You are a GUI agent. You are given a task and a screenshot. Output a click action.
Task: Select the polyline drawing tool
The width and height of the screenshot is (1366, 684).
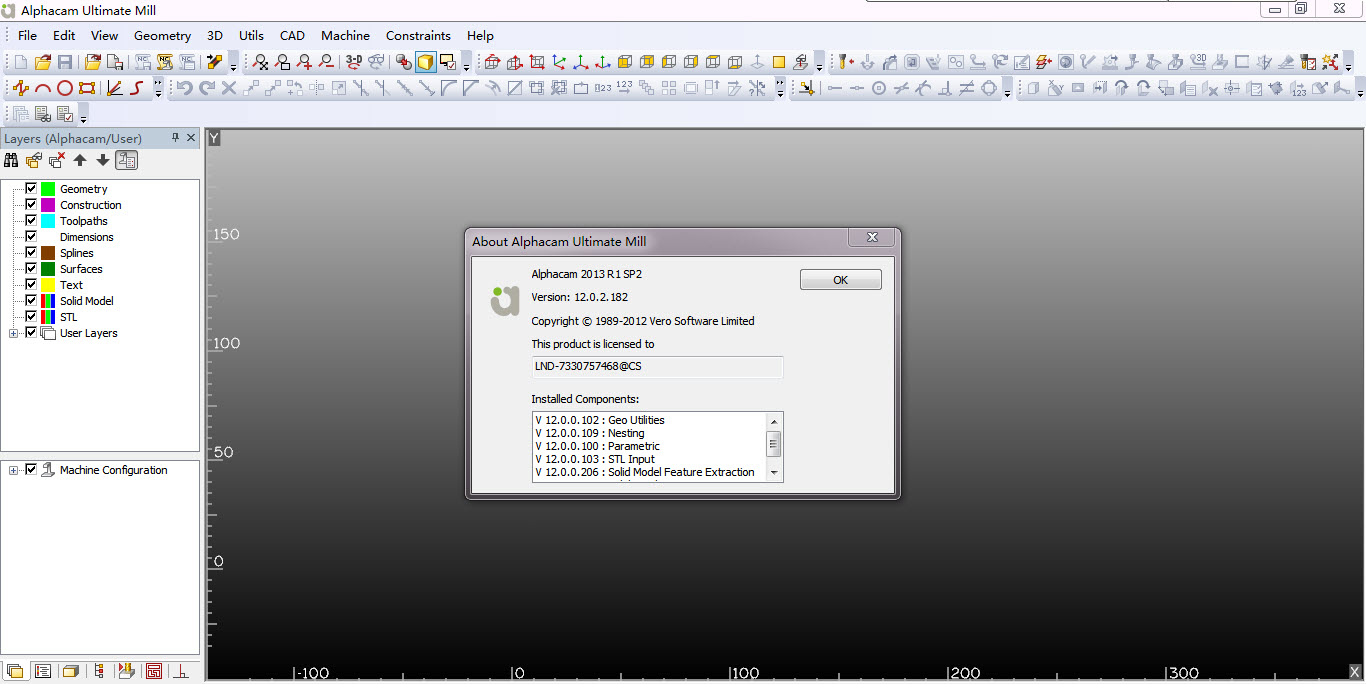21,88
